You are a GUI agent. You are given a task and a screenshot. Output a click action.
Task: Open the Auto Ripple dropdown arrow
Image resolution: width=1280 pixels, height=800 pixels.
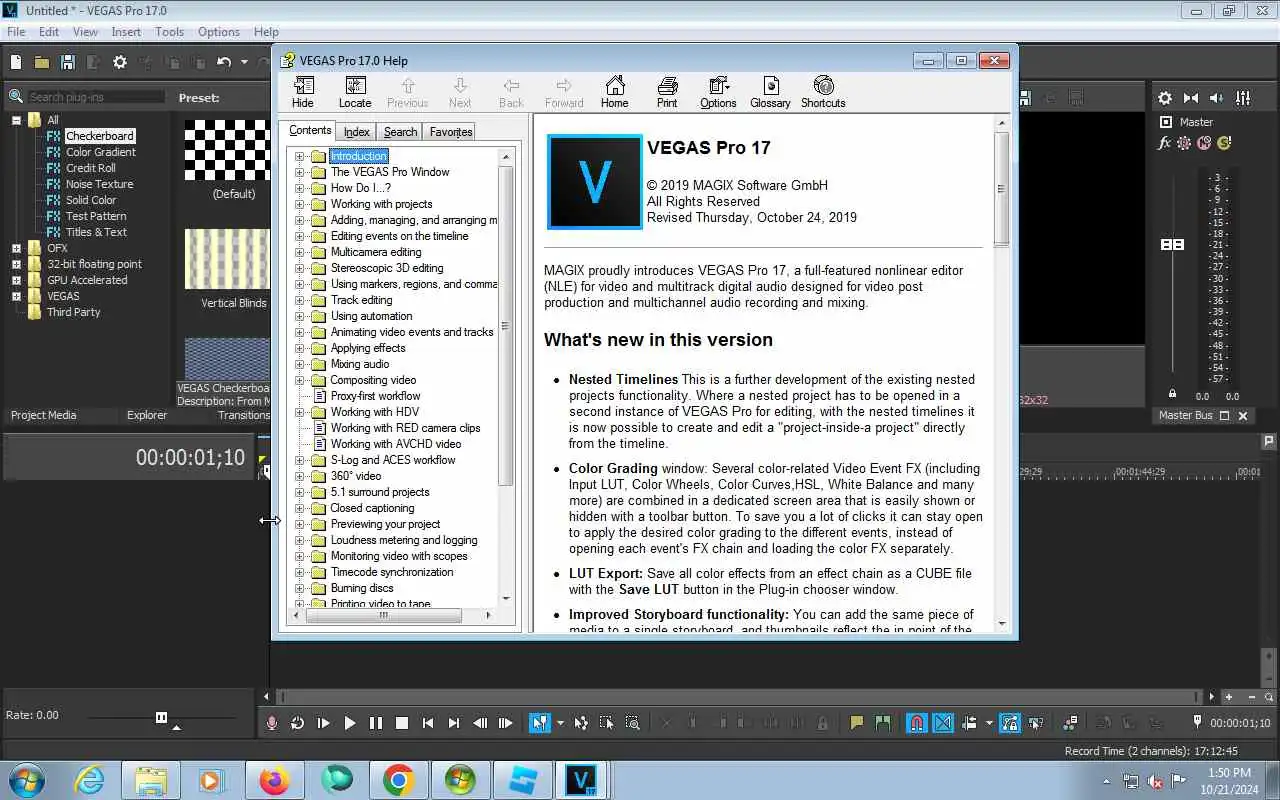(x=989, y=723)
